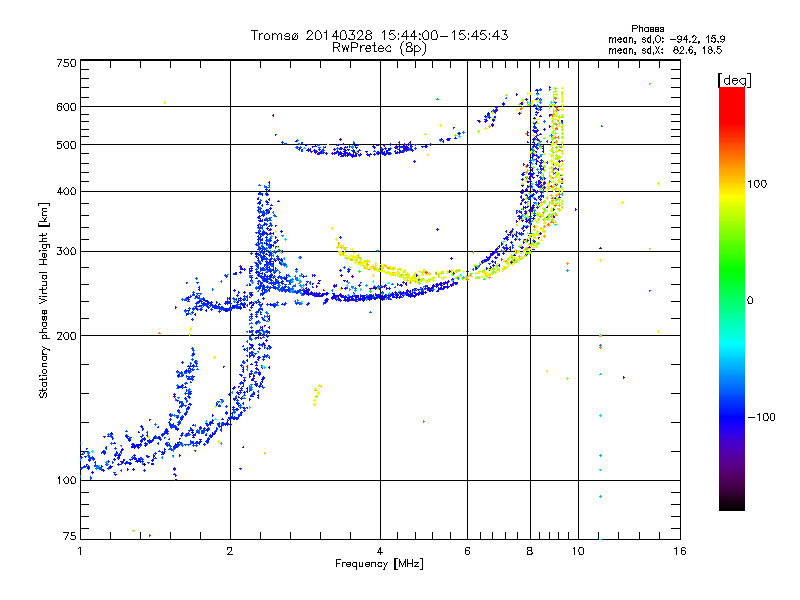Click the x-axis tick label '8'
The height and width of the screenshot is (600, 800).
click(530, 551)
